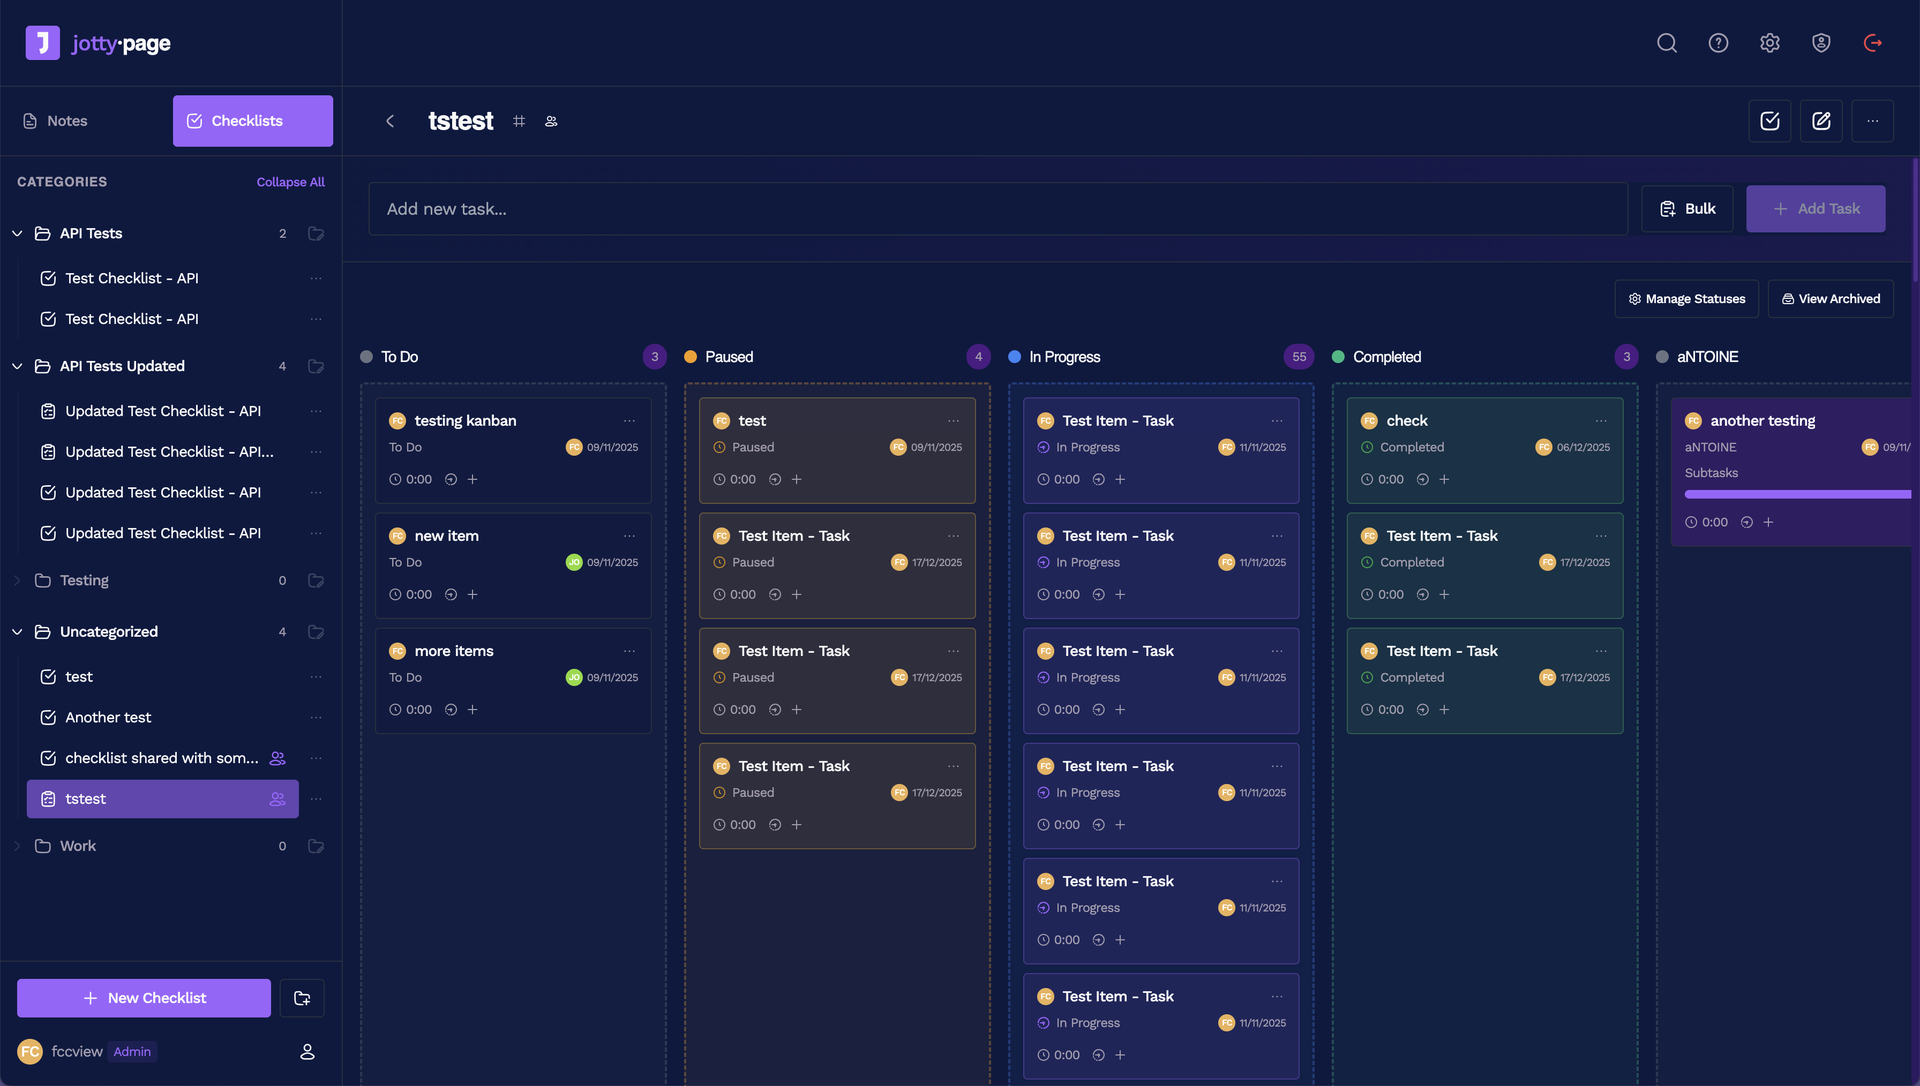Viewport: 1920px width, 1086px height.
Task: Open the help question mark icon
Action: click(1718, 43)
